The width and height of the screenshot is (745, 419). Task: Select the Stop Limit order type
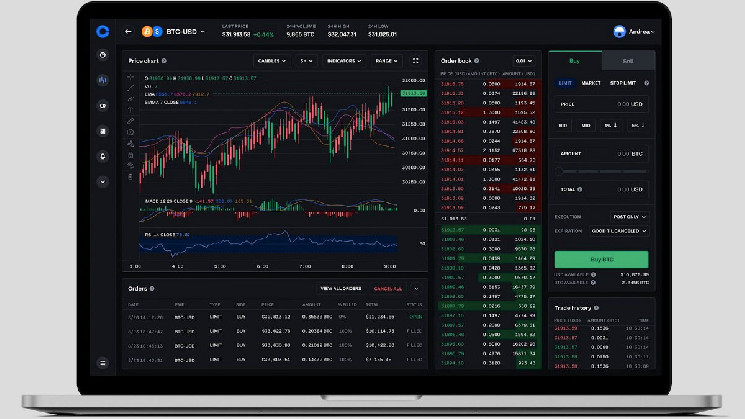(623, 83)
